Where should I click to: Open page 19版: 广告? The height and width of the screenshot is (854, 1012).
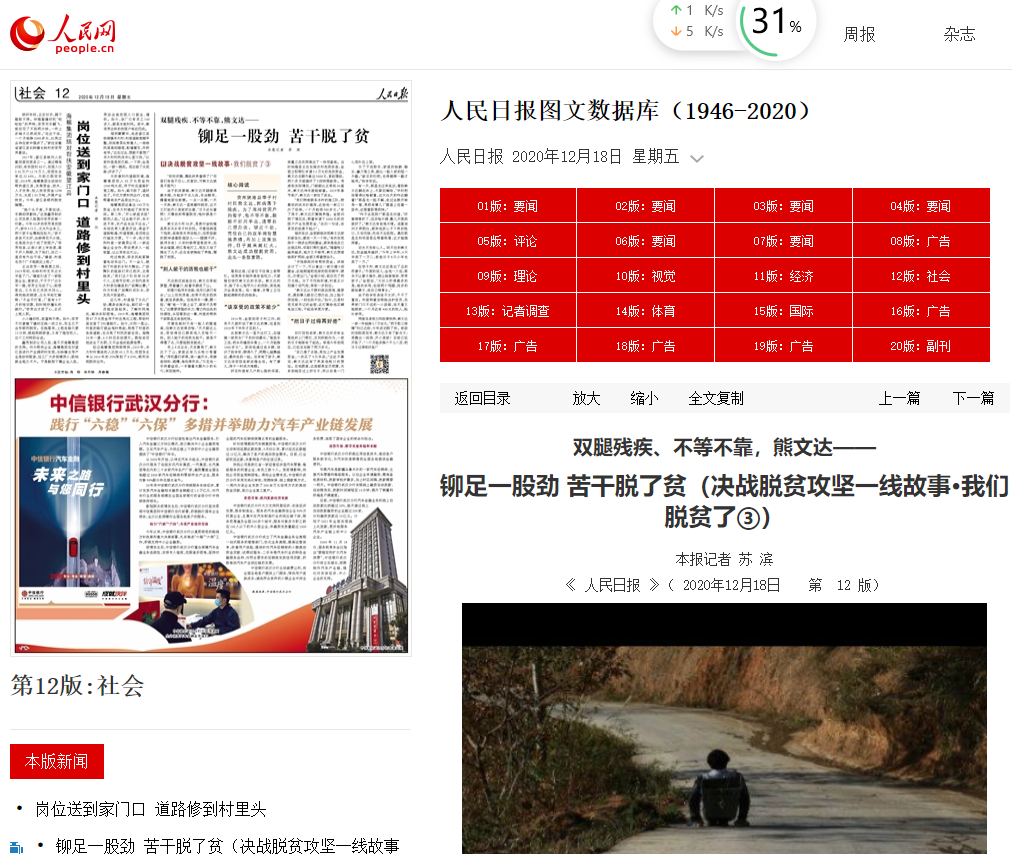click(784, 345)
